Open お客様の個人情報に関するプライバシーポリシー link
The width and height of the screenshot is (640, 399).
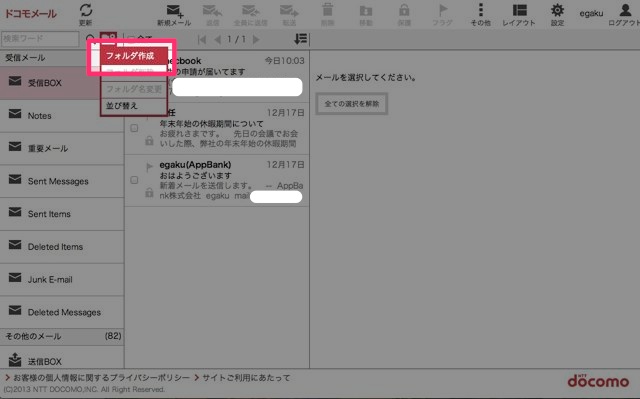click(101, 378)
